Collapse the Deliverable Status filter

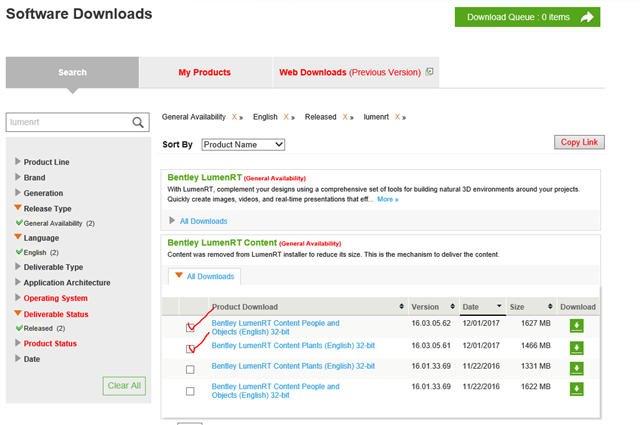point(18,313)
